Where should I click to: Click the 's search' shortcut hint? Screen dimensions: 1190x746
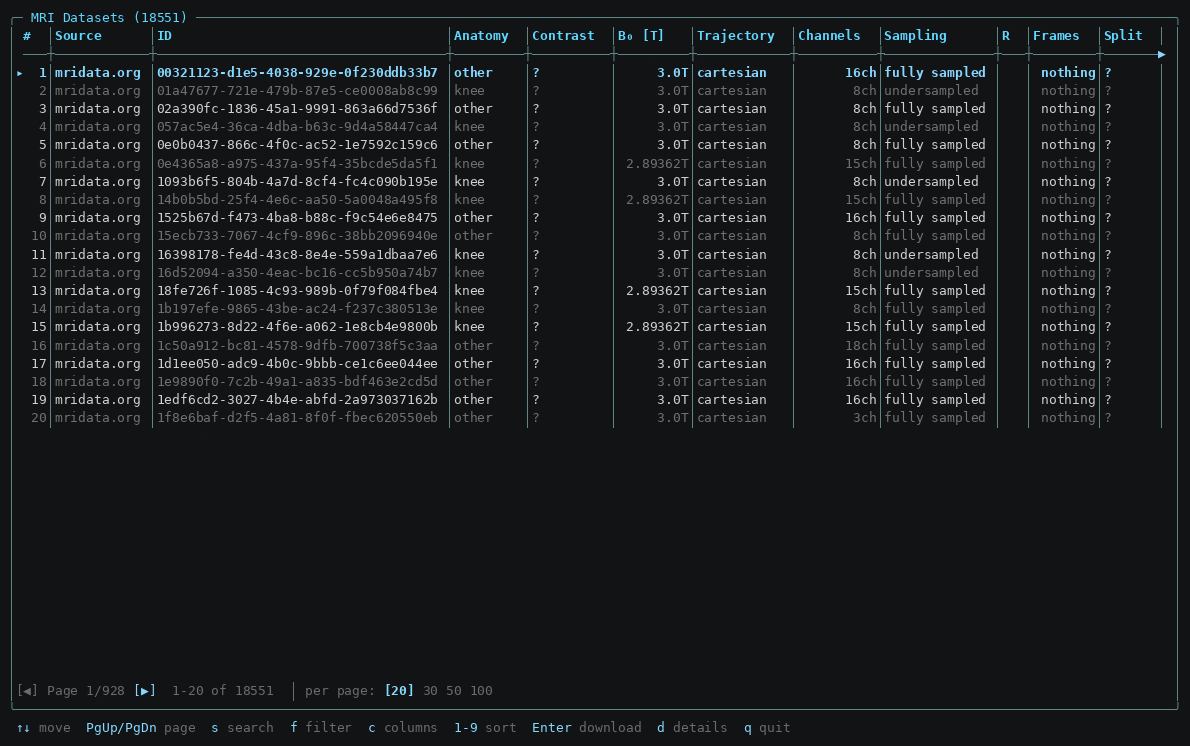click(242, 728)
